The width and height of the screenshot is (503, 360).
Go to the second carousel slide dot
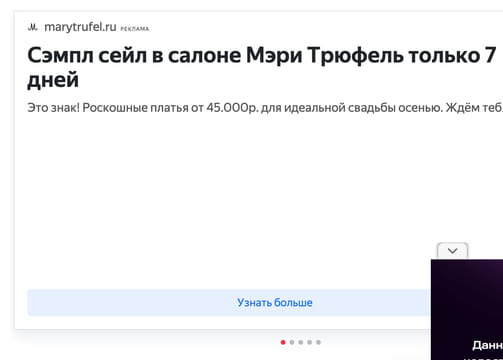click(x=292, y=342)
